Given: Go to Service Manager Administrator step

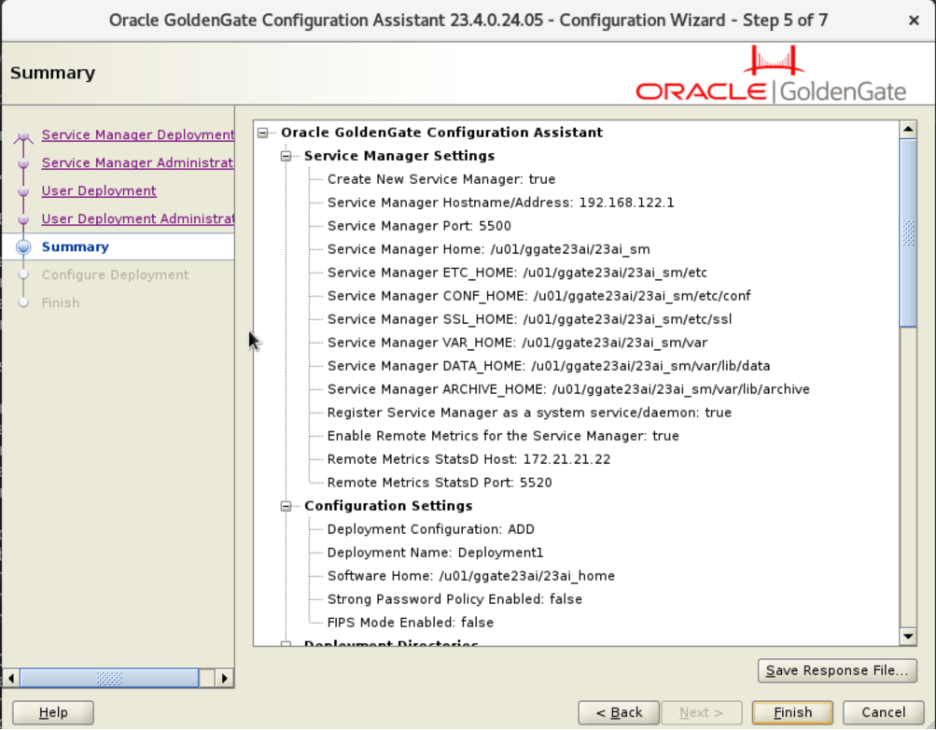Looking at the screenshot, I should 138,163.
